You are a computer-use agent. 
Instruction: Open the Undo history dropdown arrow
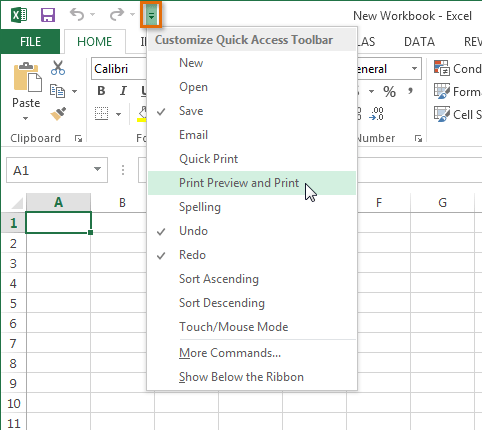click(x=93, y=15)
